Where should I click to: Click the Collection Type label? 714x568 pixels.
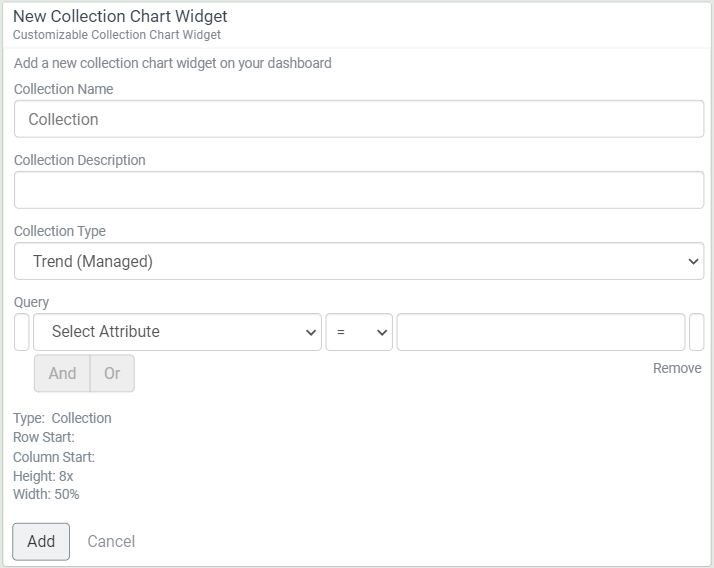click(x=60, y=231)
